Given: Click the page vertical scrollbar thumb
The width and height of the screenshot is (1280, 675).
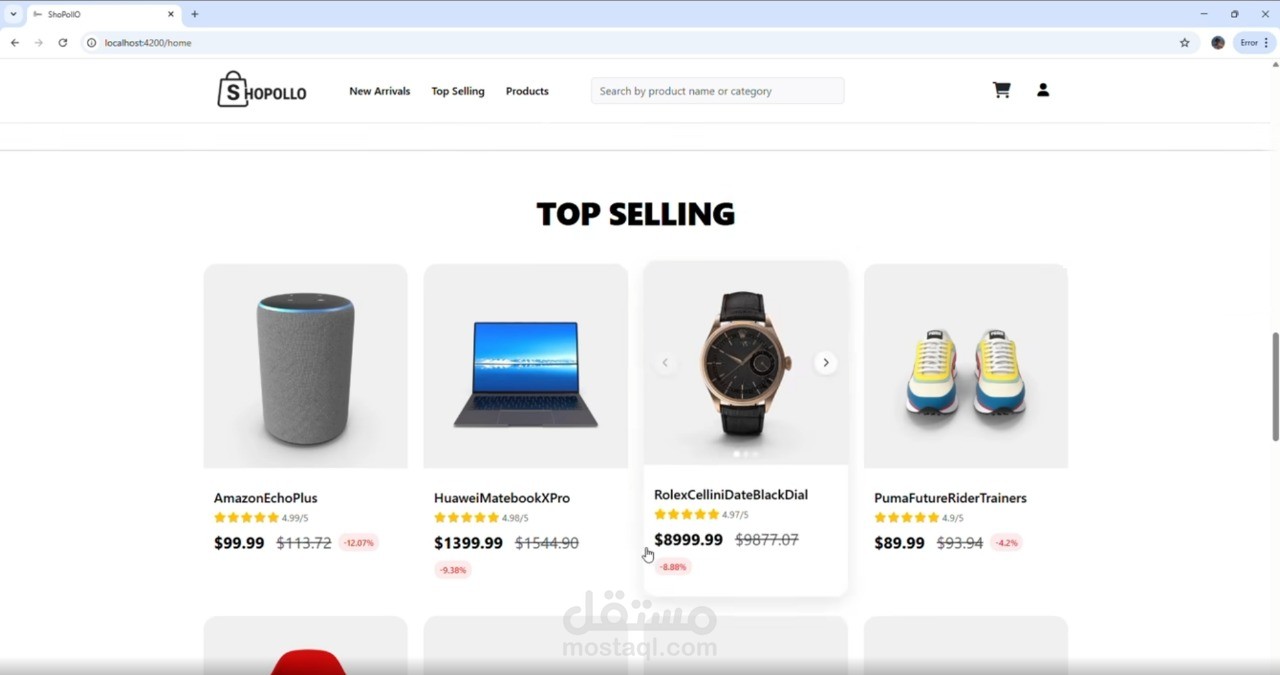Looking at the screenshot, I should [1275, 386].
